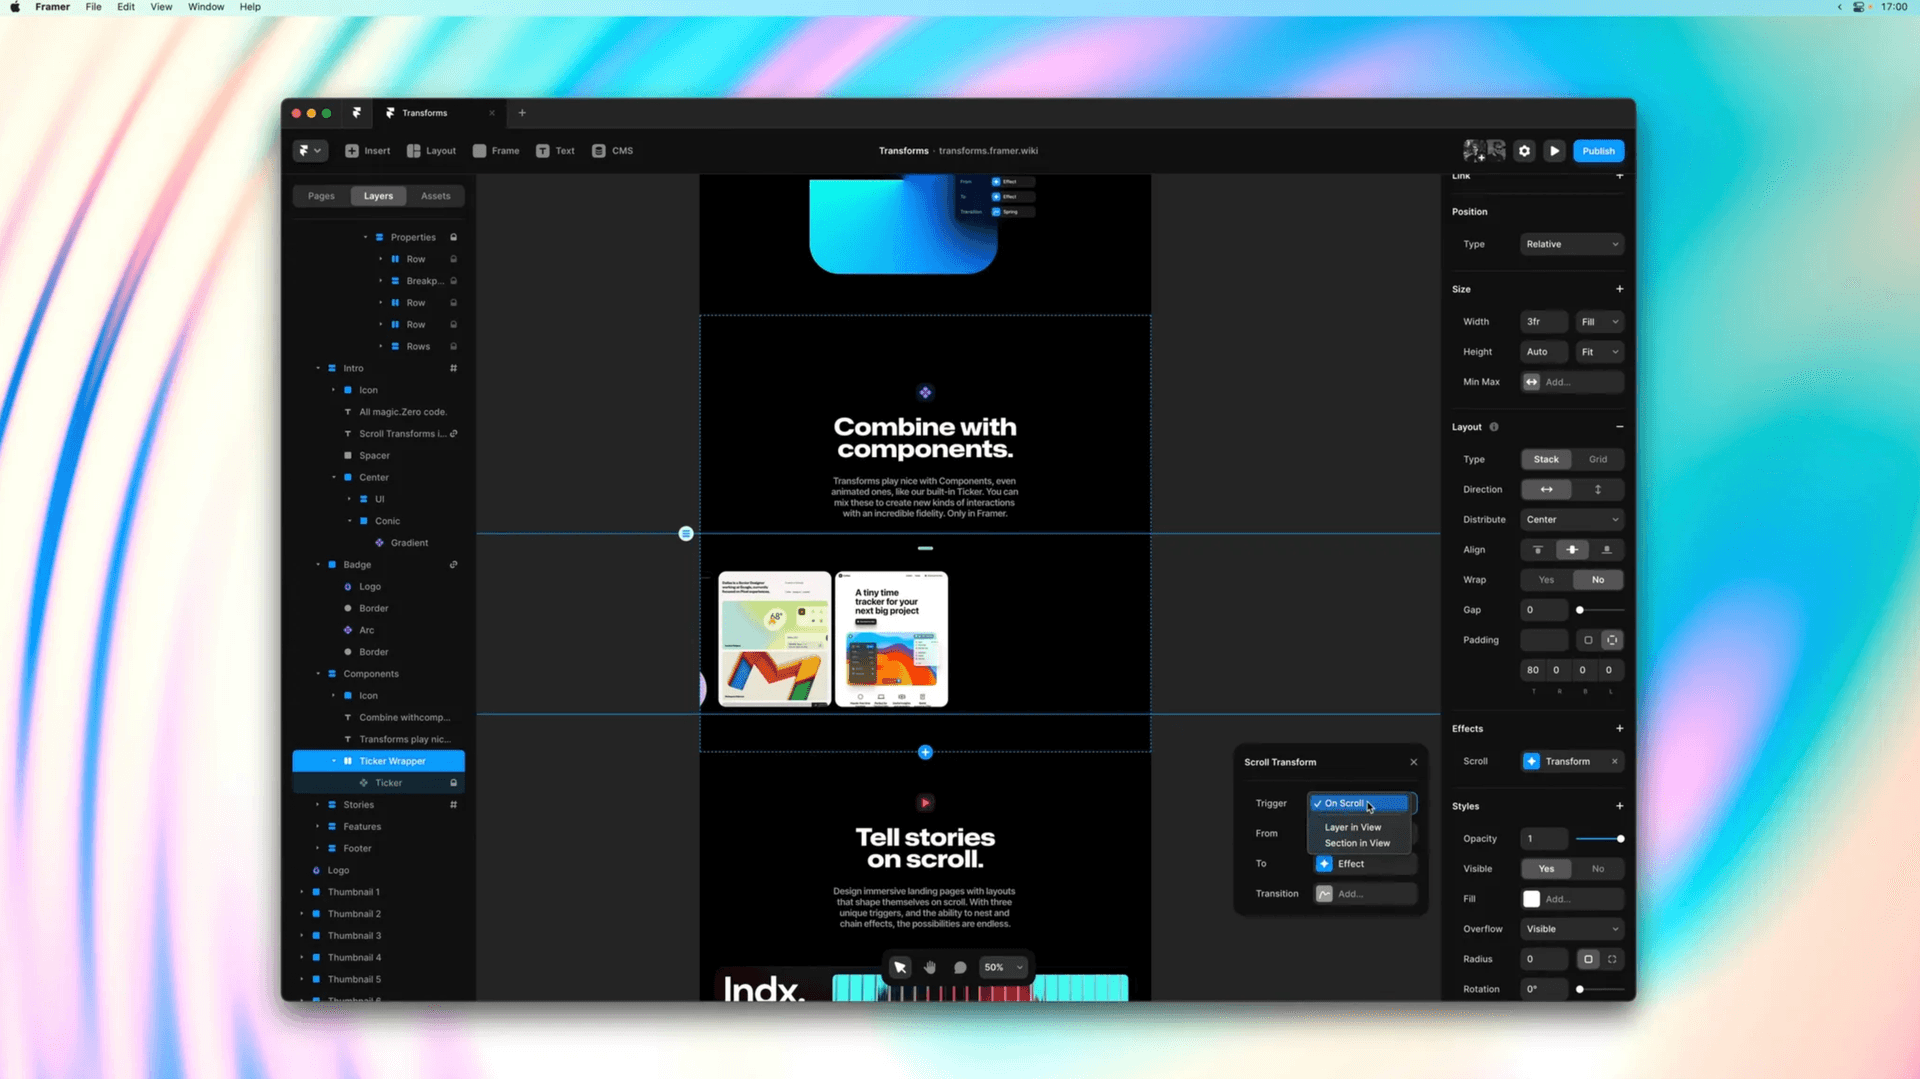Click the blue insert handle below ticker

[x=925, y=752]
